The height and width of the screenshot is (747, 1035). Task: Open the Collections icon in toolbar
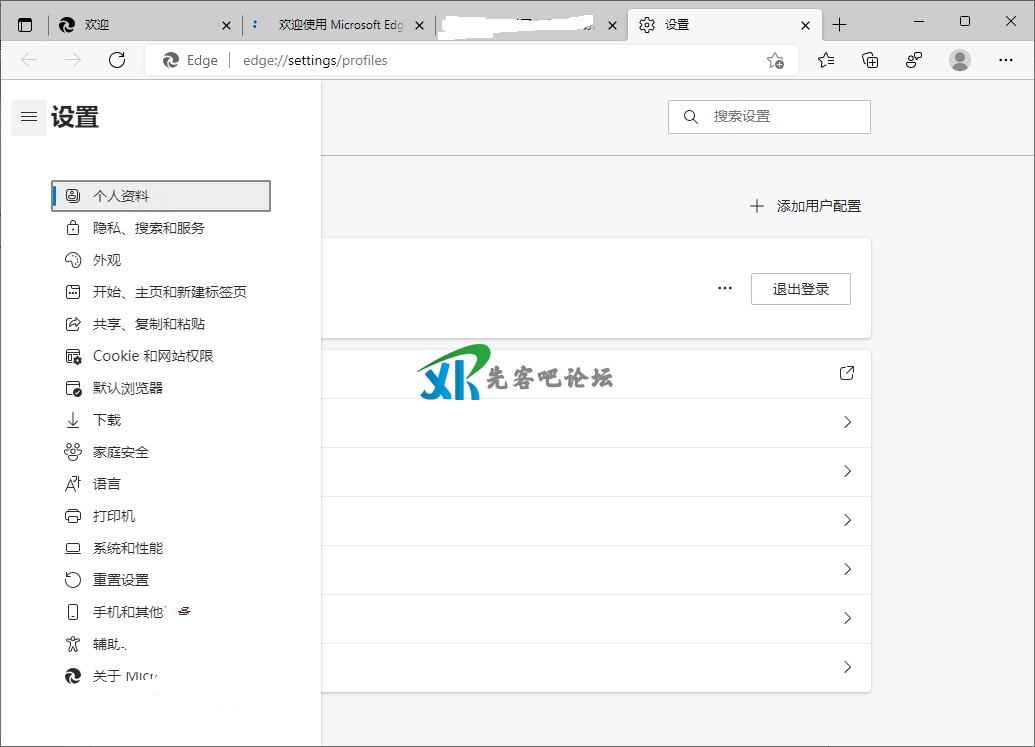coord(870,60)
